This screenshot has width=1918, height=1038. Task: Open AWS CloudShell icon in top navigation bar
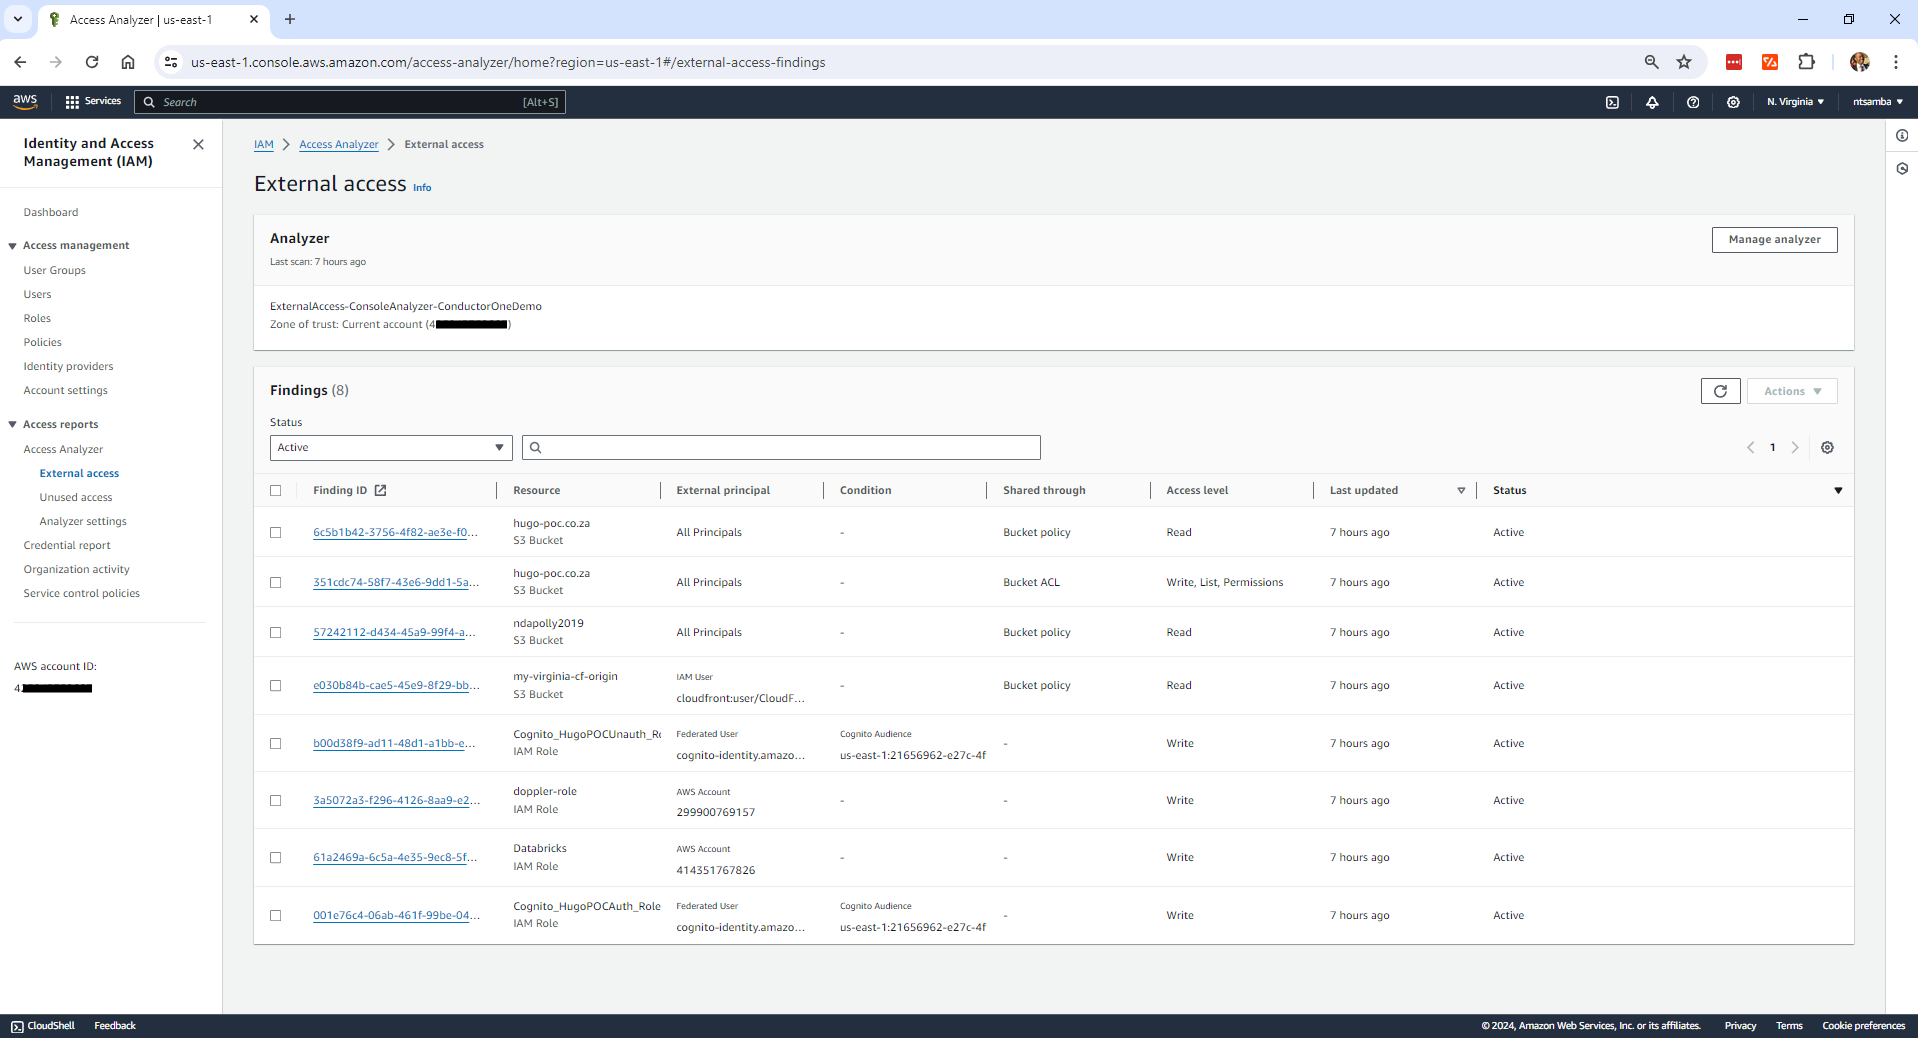1612,102
